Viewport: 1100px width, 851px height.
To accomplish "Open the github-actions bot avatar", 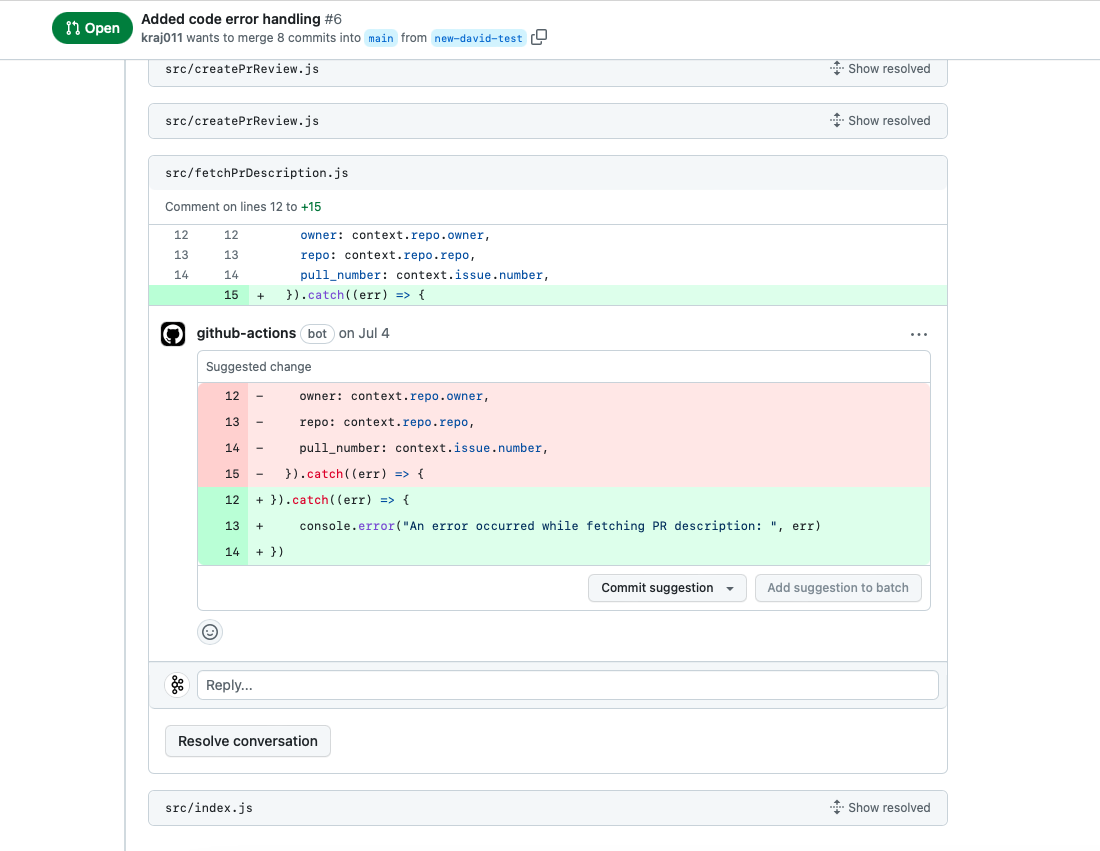I will (173, 334).
